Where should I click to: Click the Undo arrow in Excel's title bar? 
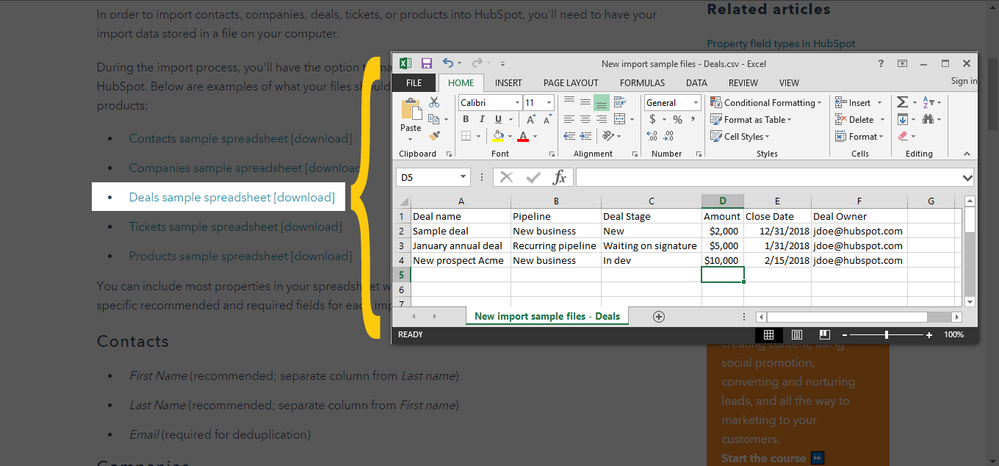[x=449, y=63]
